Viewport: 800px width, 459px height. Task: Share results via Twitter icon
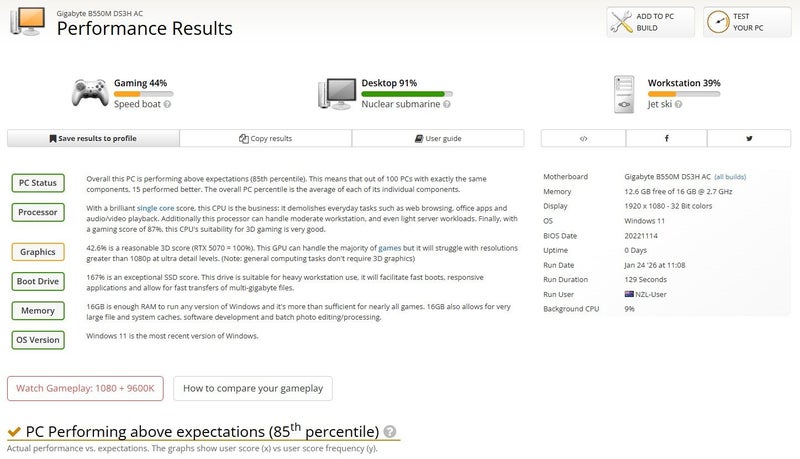tap(749, 138)
